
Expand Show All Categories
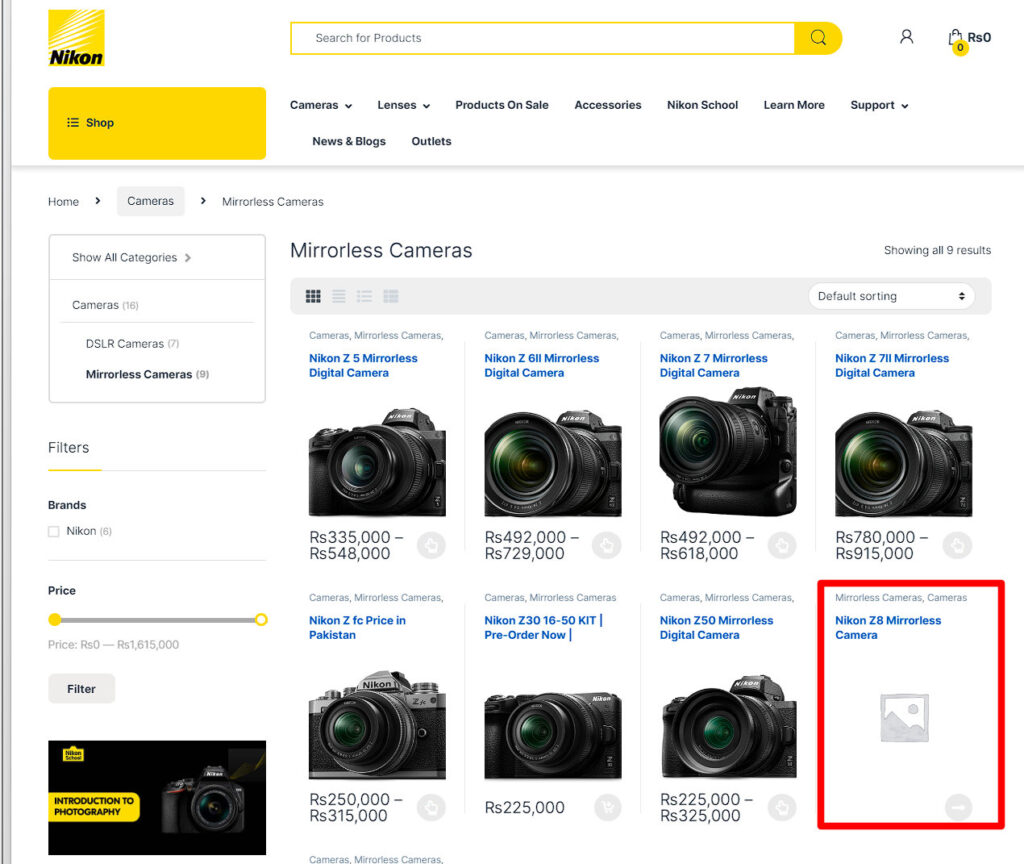coord(131,258)
